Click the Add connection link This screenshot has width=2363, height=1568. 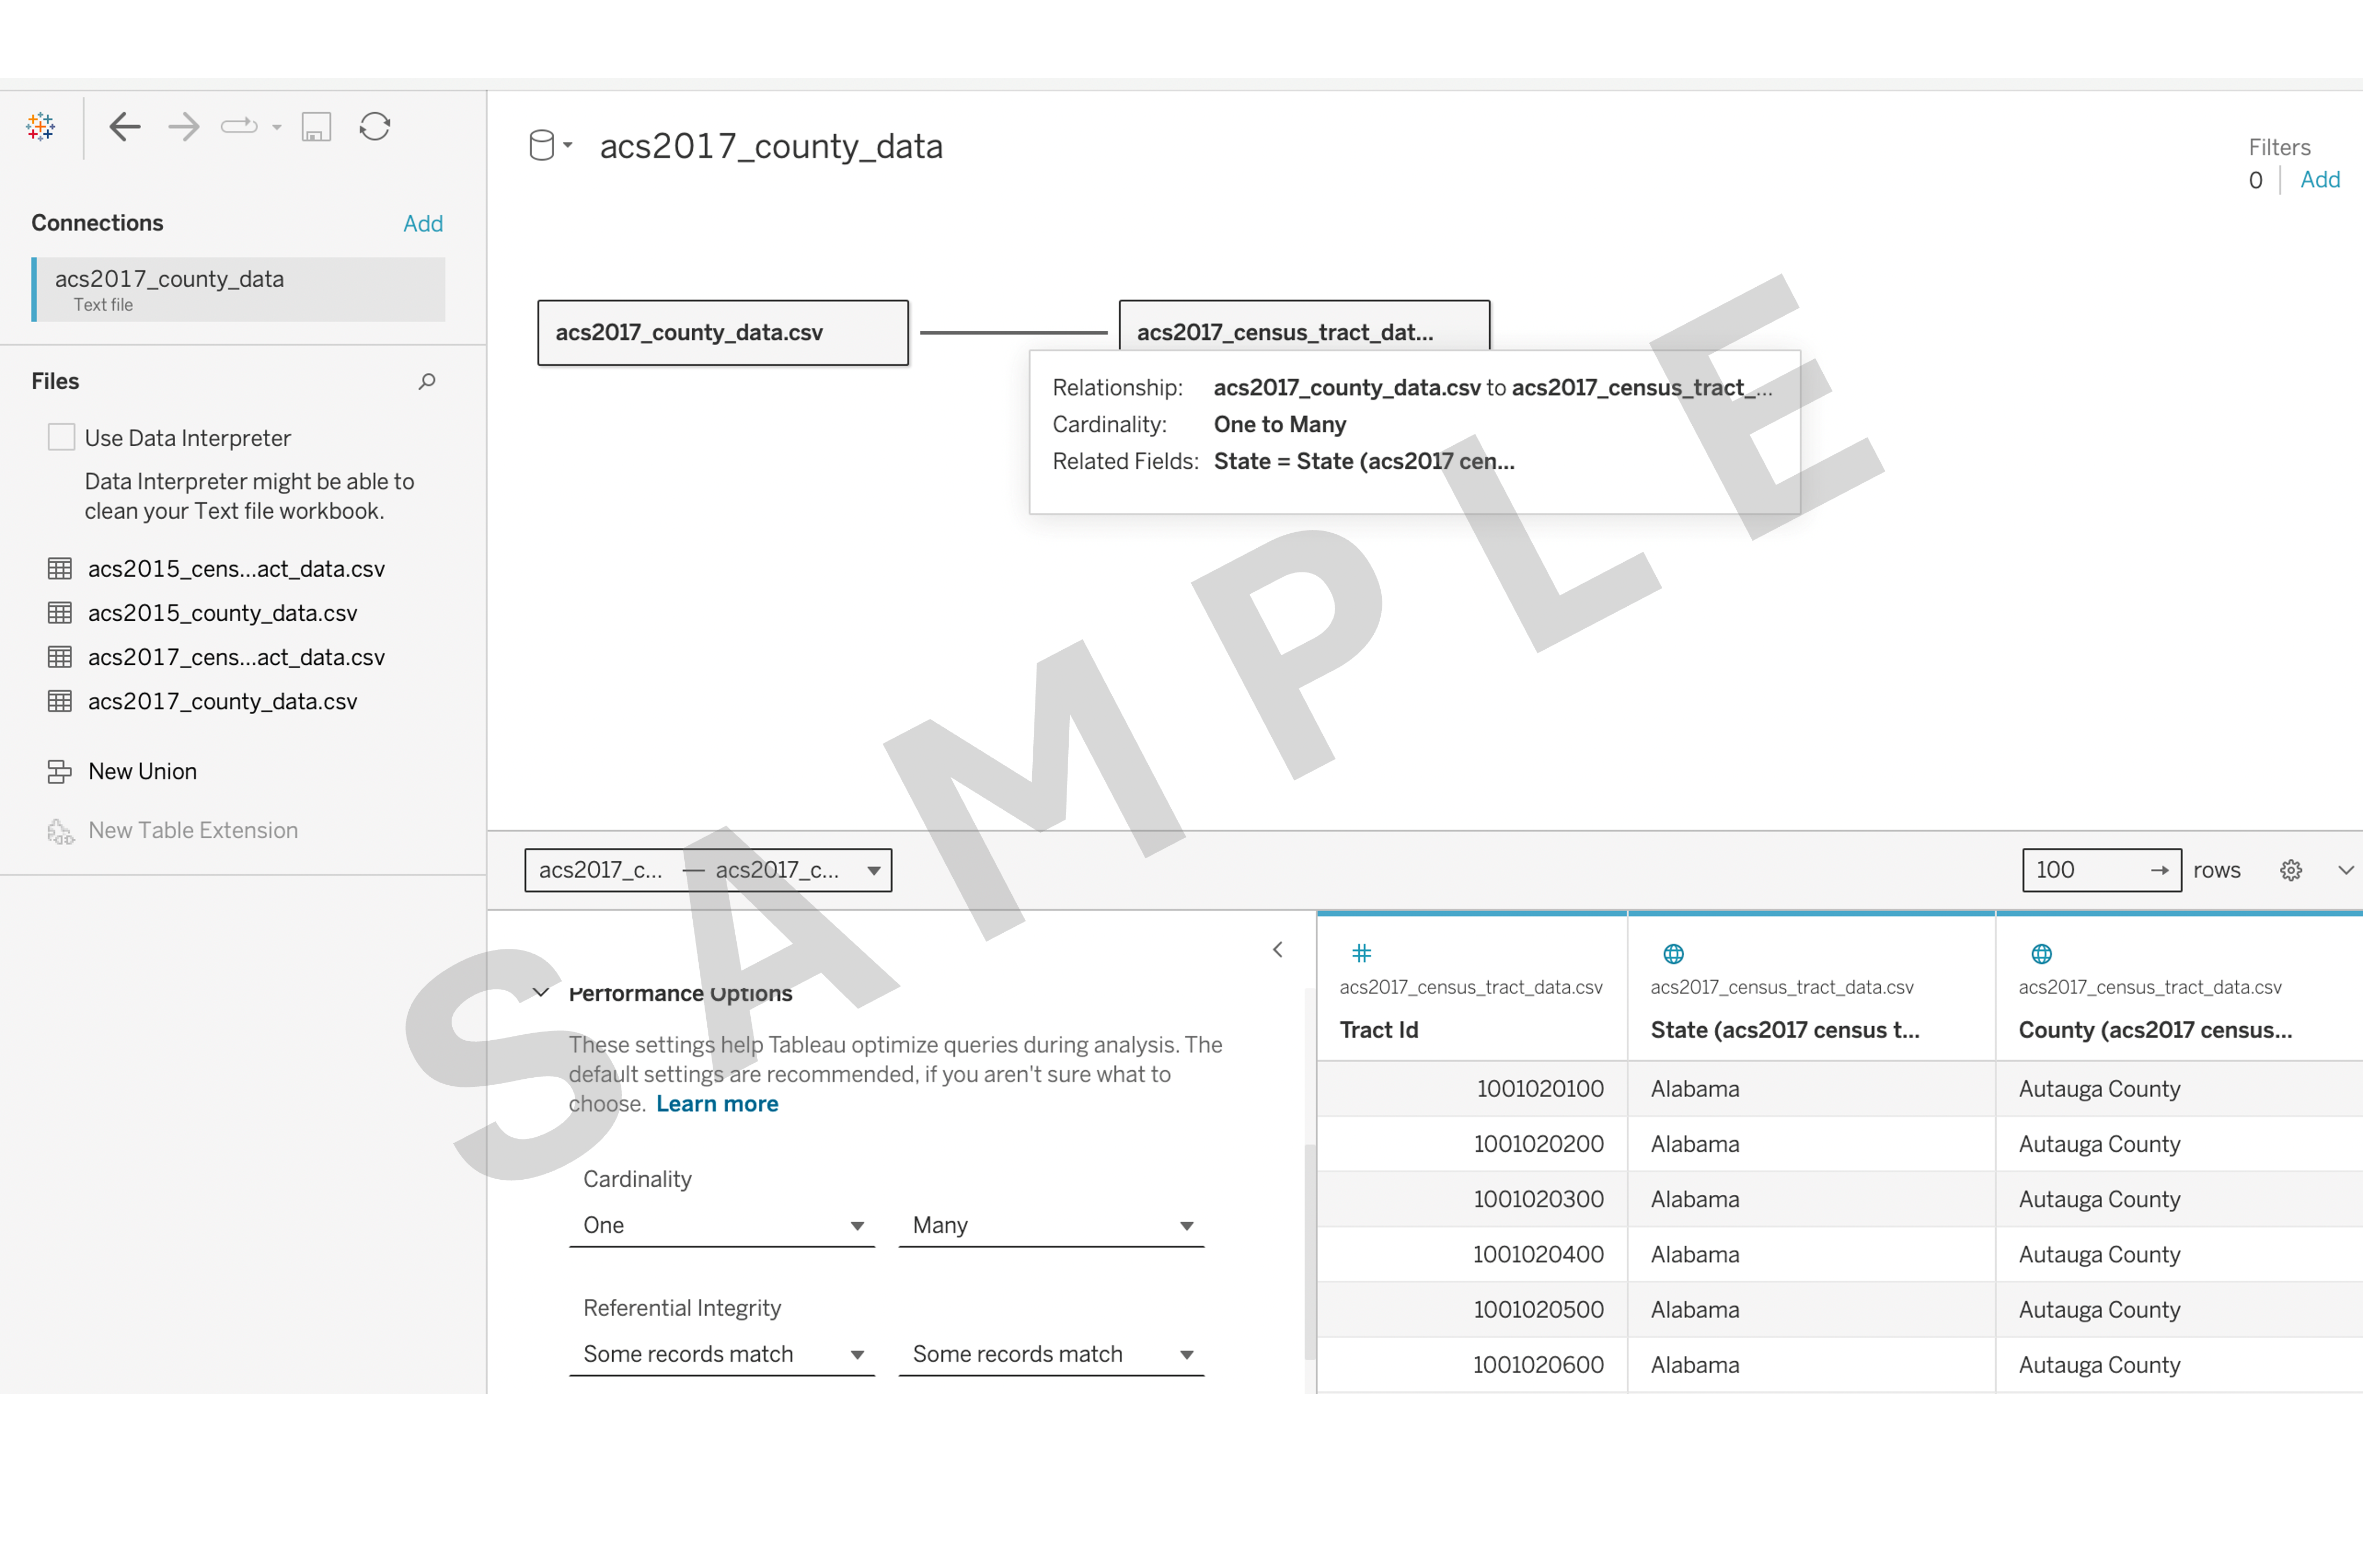pyautogui.click(x=423, y=223)
